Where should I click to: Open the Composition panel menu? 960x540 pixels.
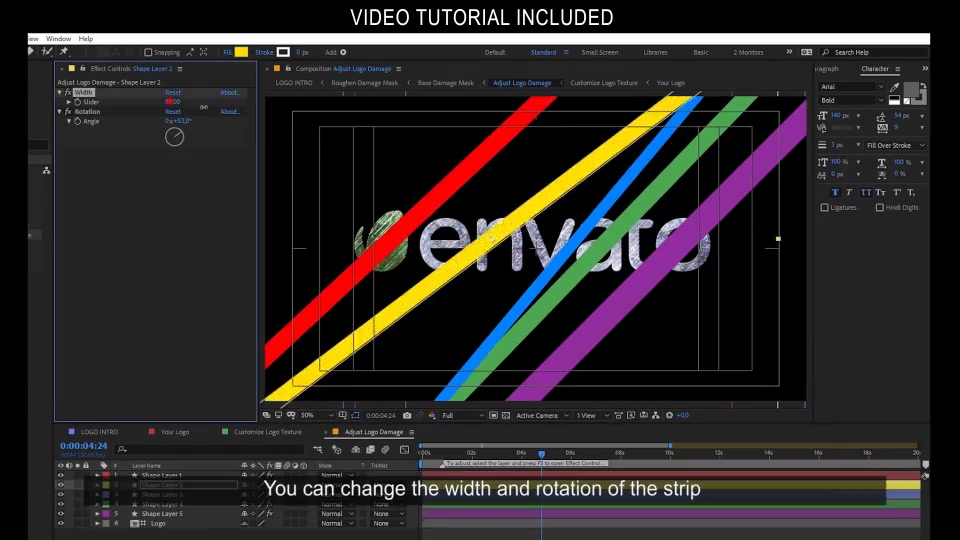[x=399, y=69]
